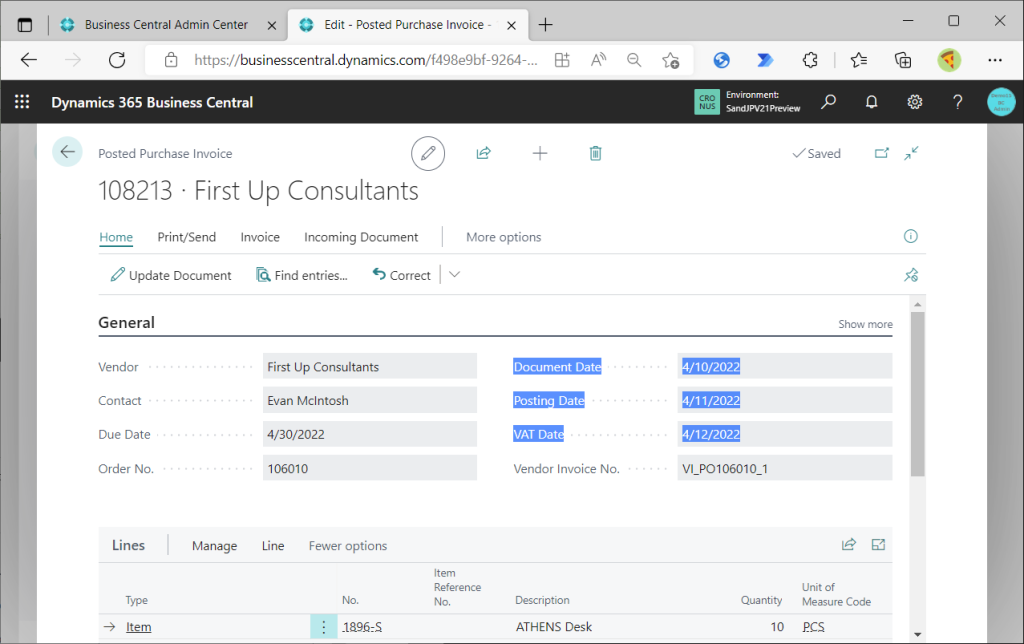
Task: Open the Invoice action menu
Action: 260,237
